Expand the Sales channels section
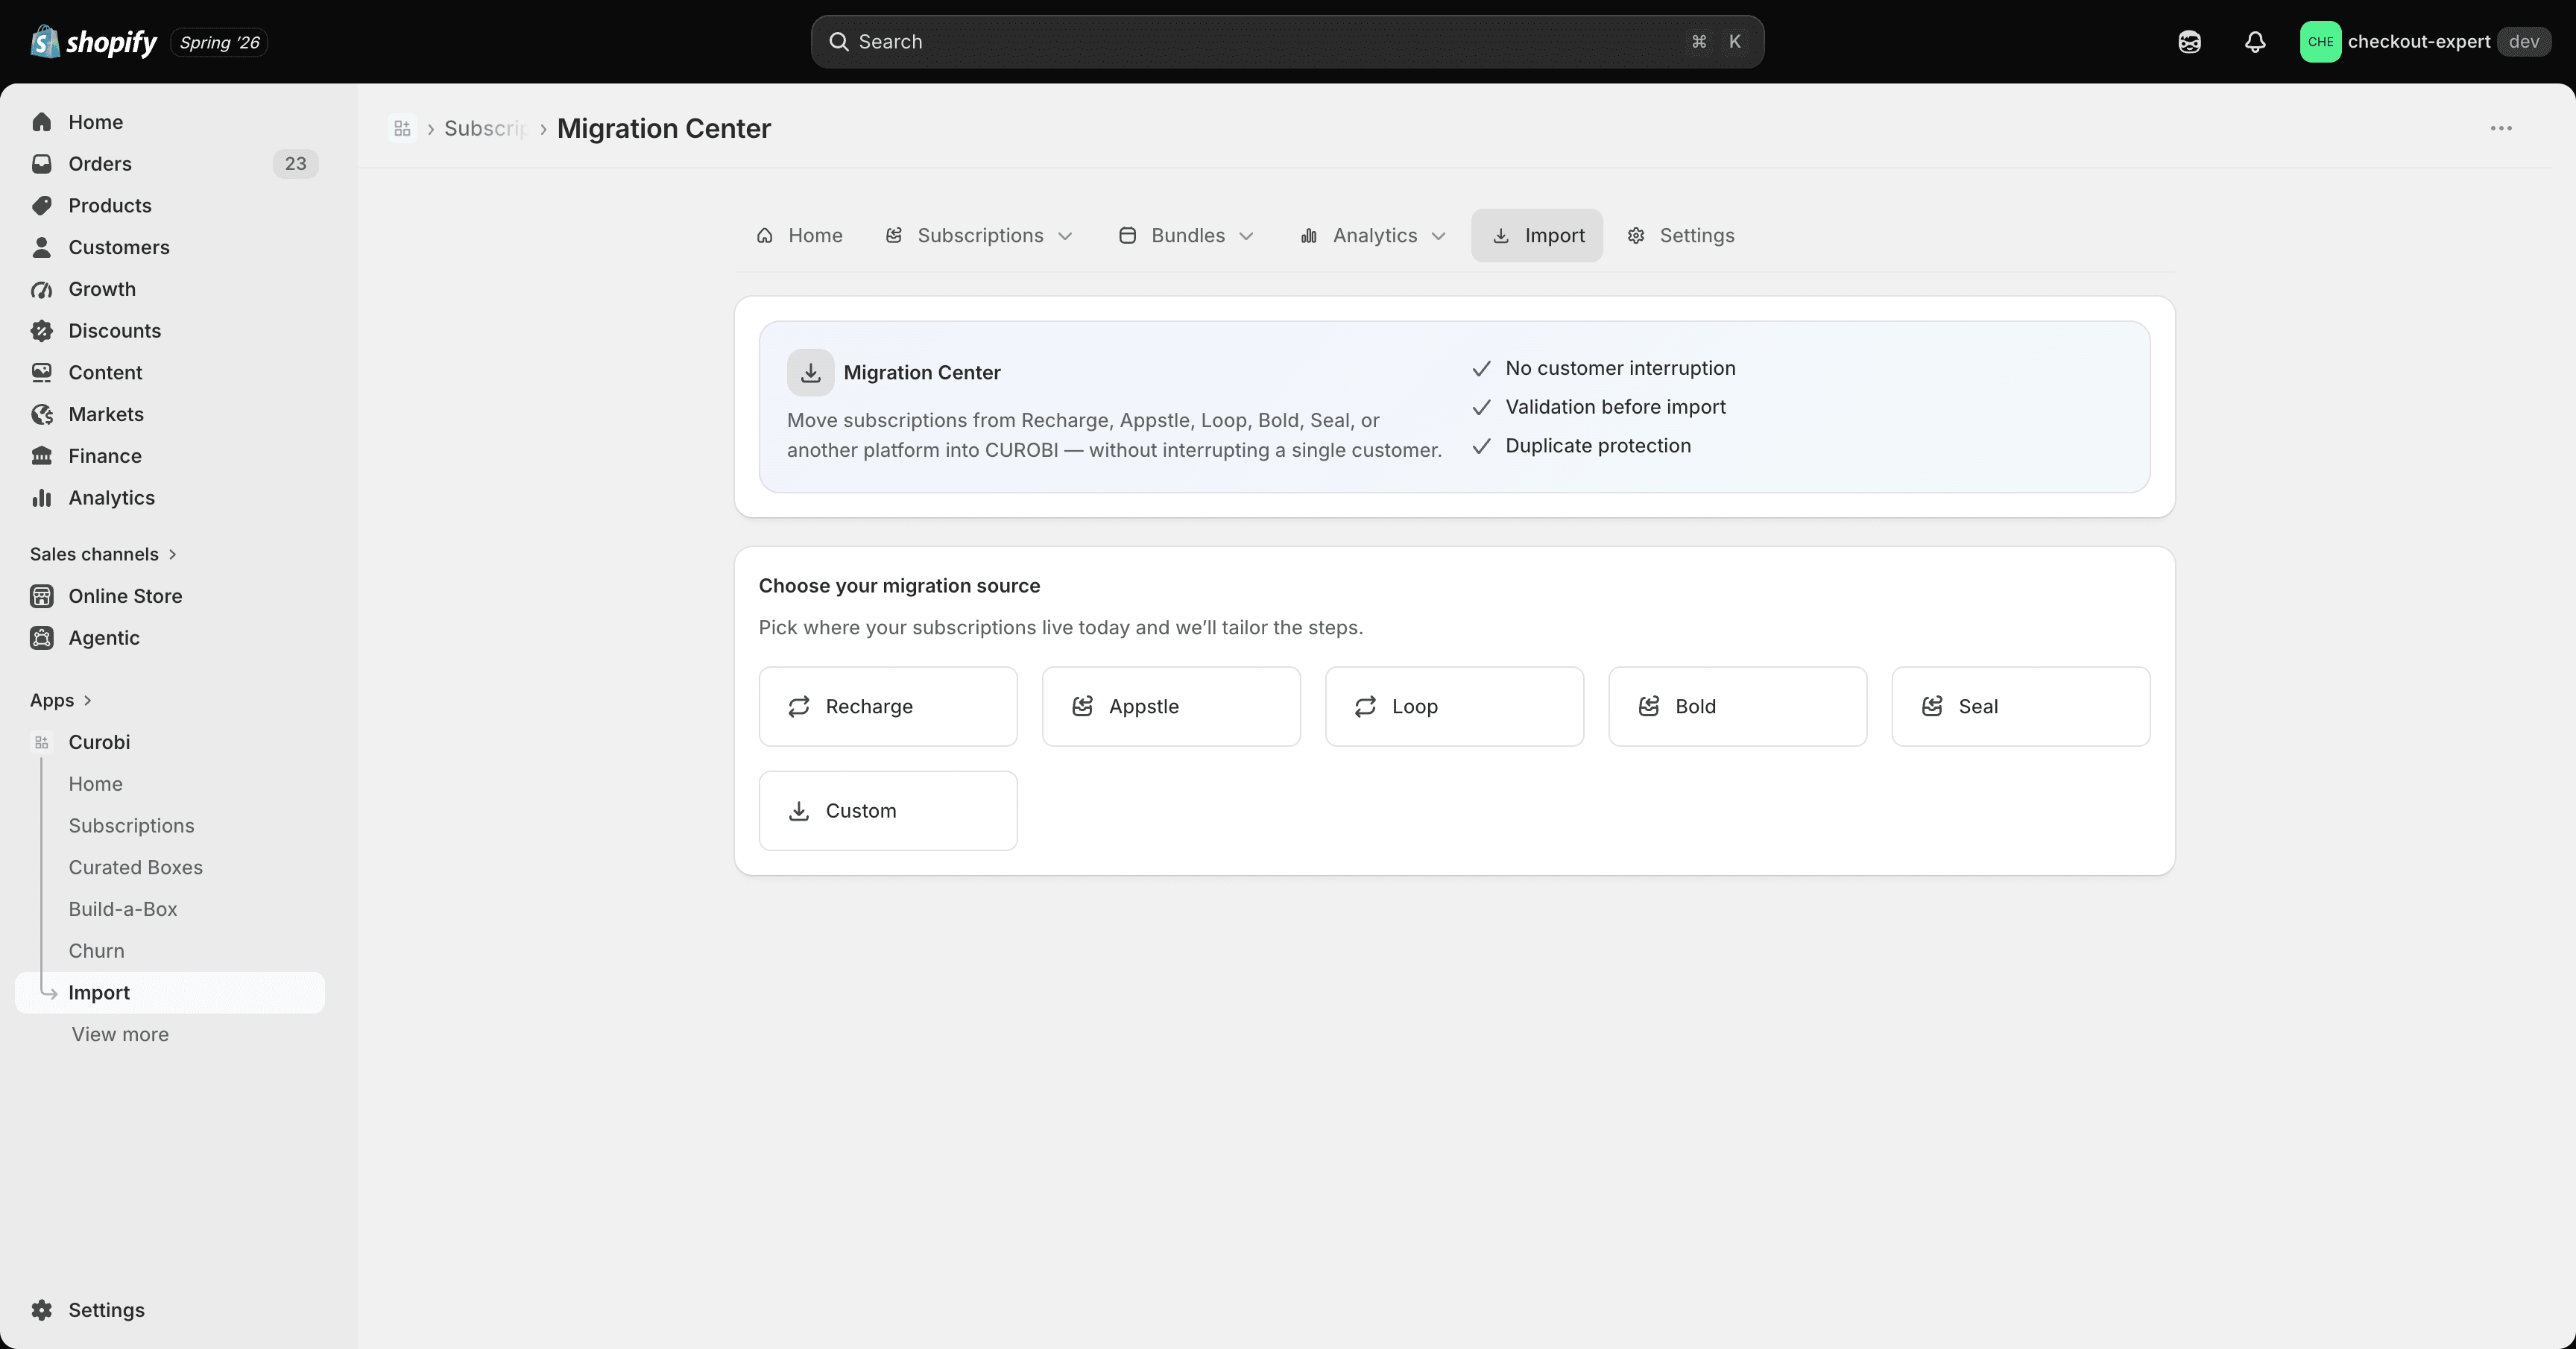The height and width of the screenshot is (1349, 2576). tap(103, 554)
